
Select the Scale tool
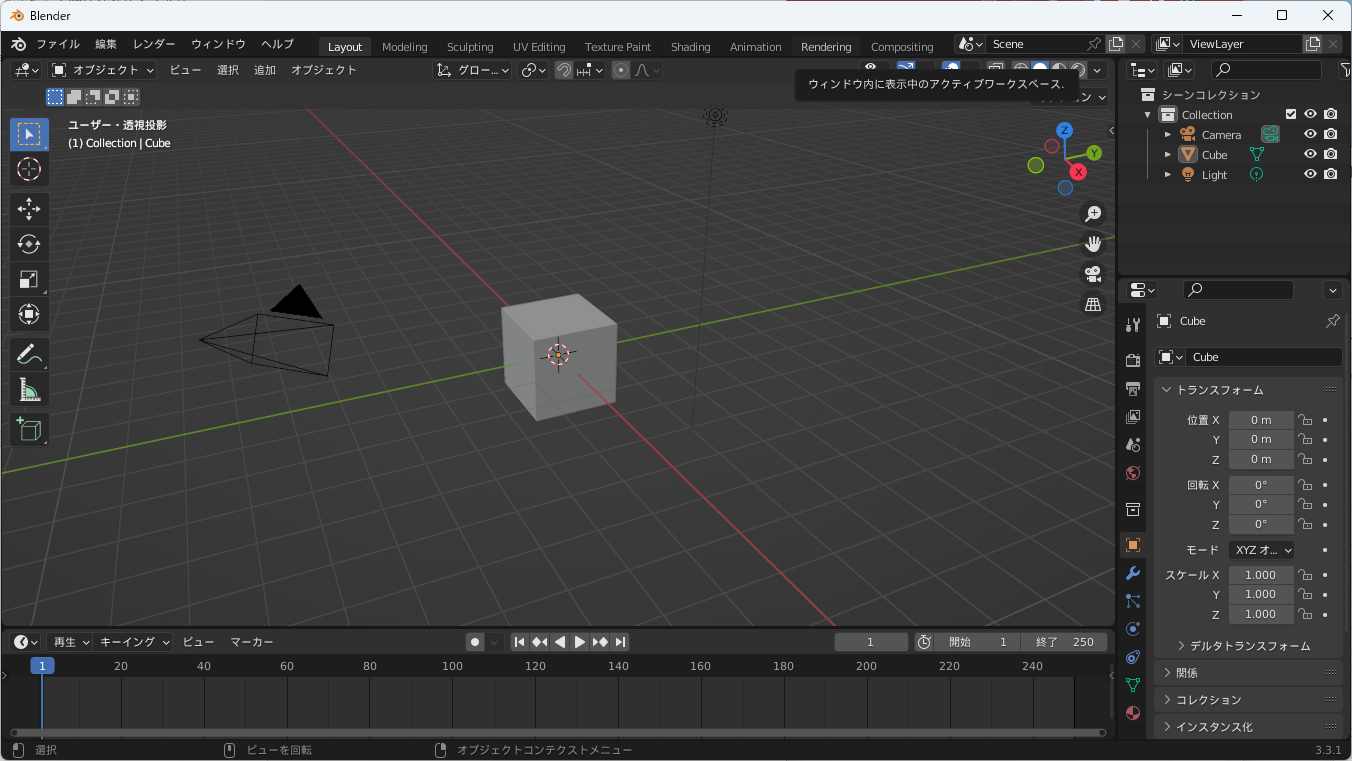coord(29,280)
